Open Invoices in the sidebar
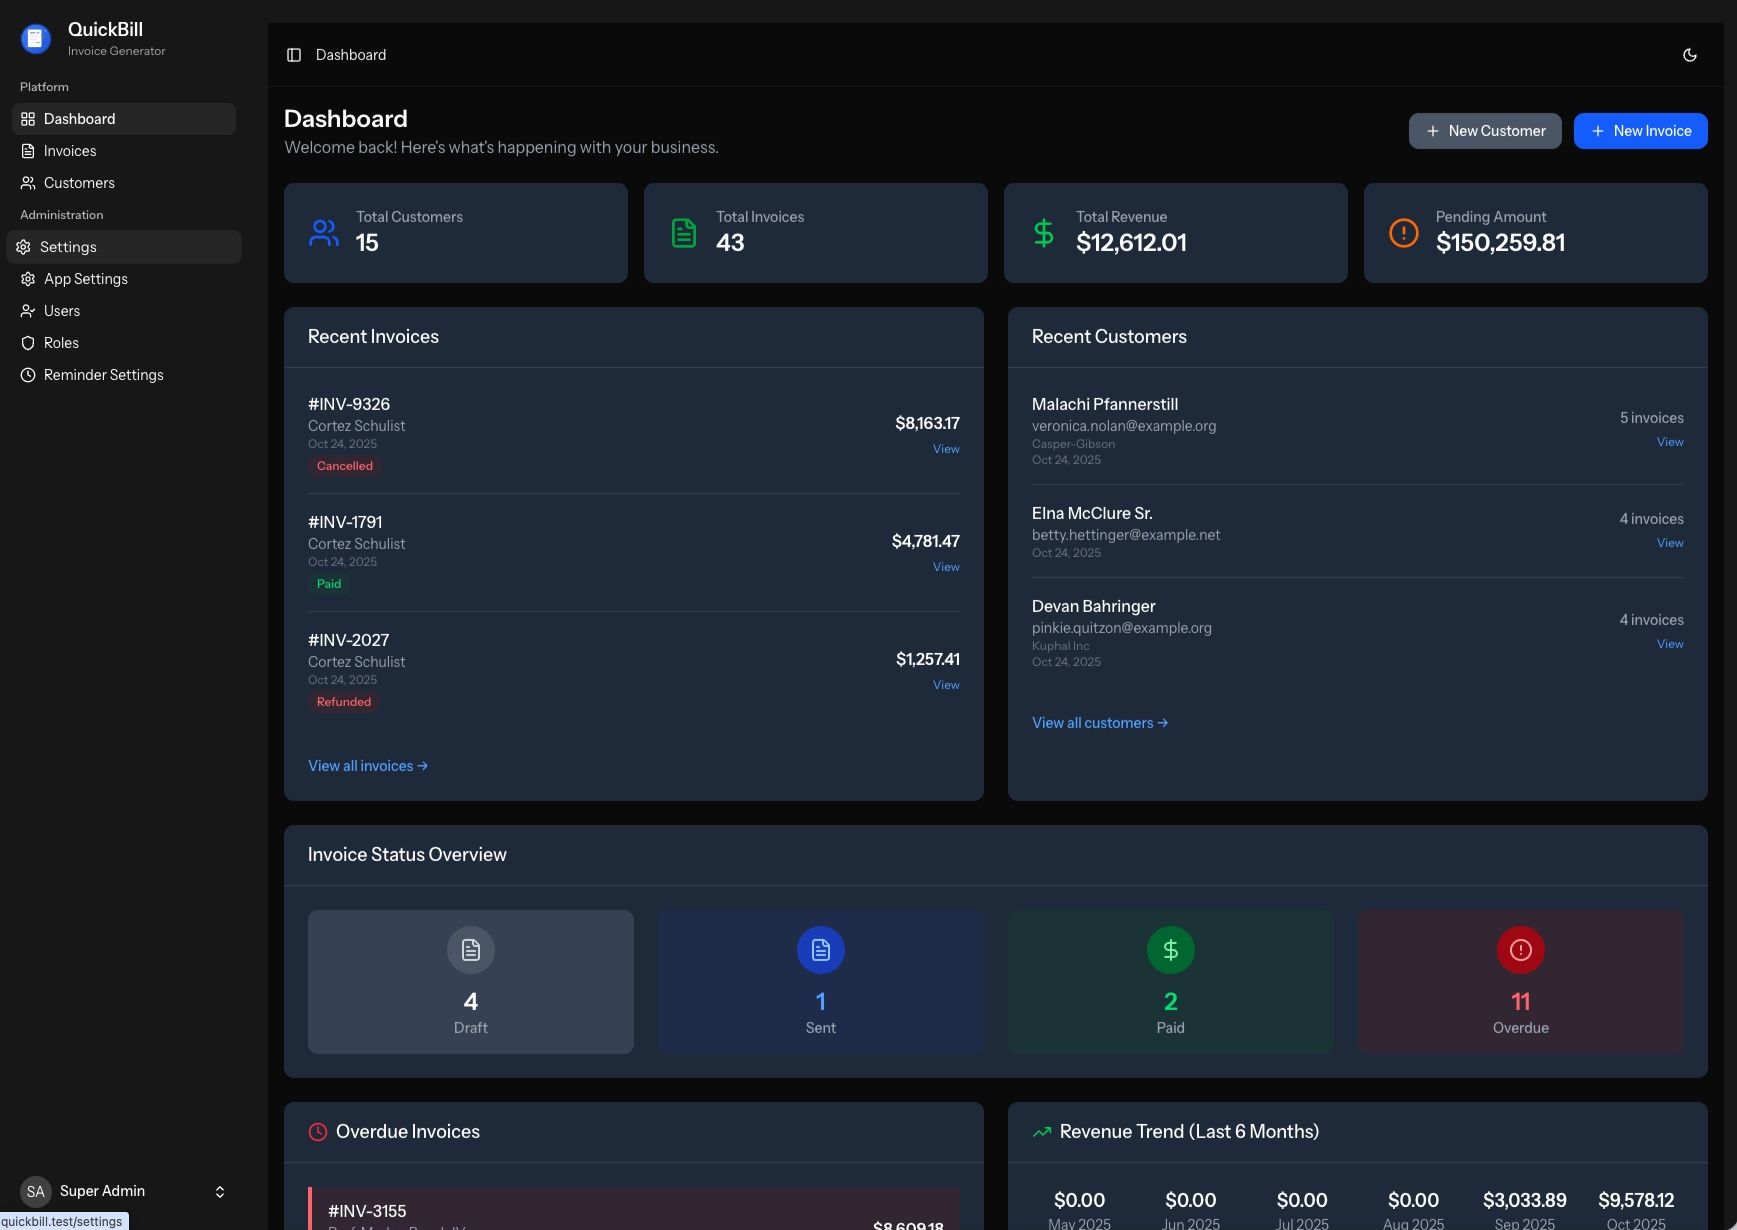 [70, 151]
